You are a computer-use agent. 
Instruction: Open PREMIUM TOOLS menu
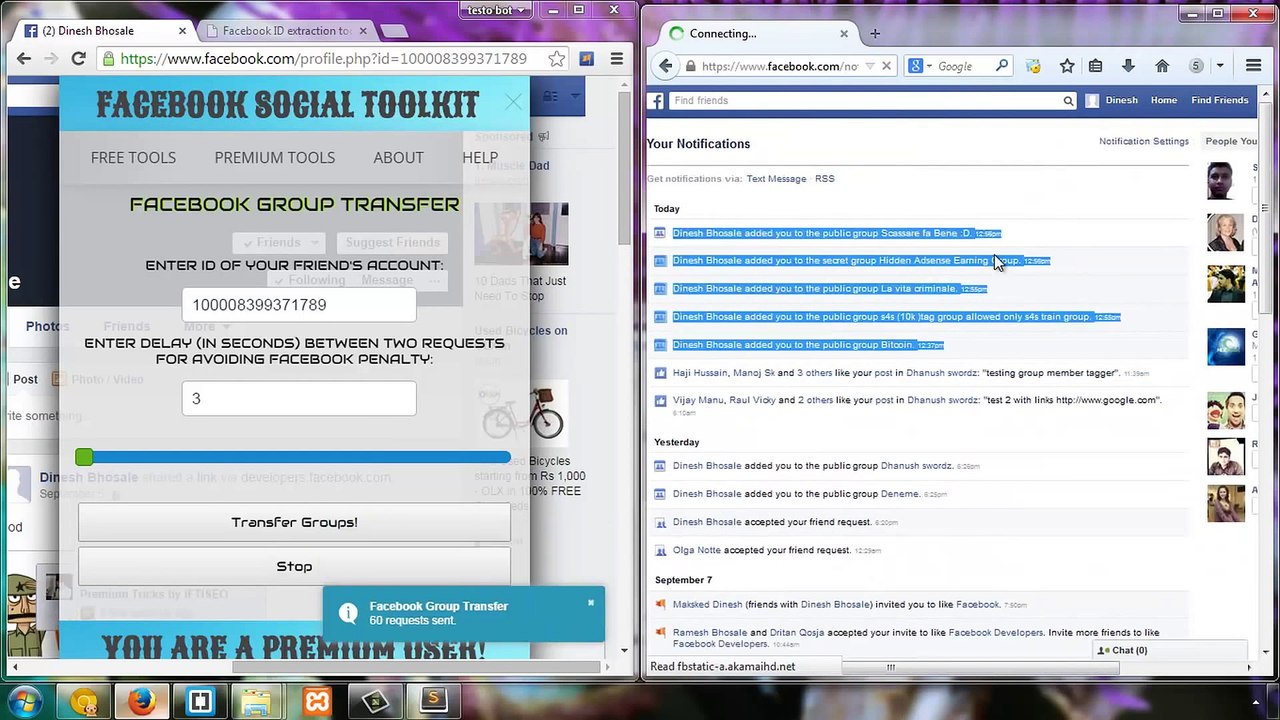click(x=274, y=157)
